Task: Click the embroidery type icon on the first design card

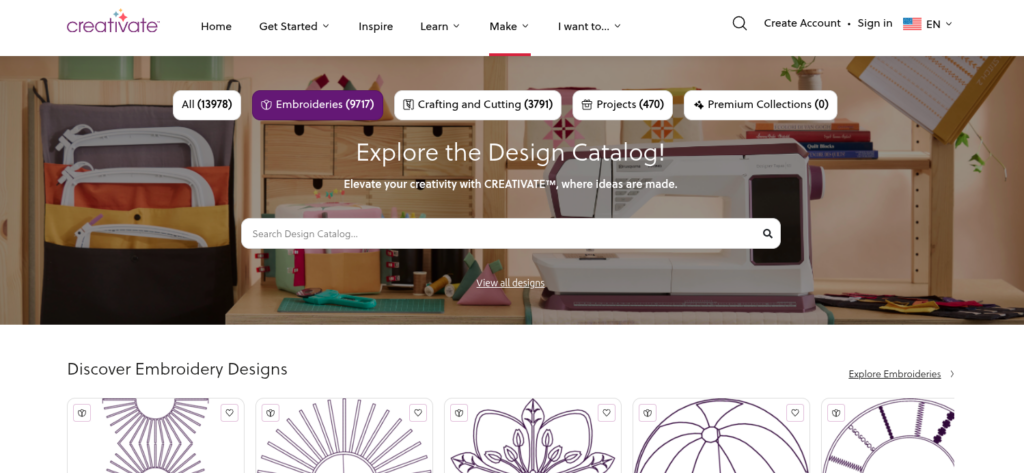Action: tap(82, 412)
